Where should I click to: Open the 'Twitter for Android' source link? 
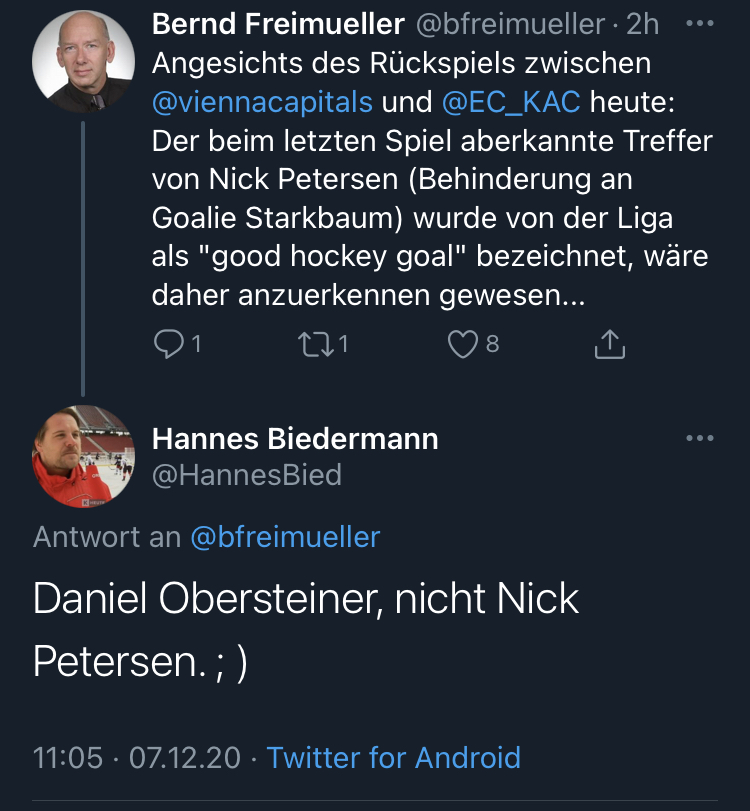coord(393,757)
